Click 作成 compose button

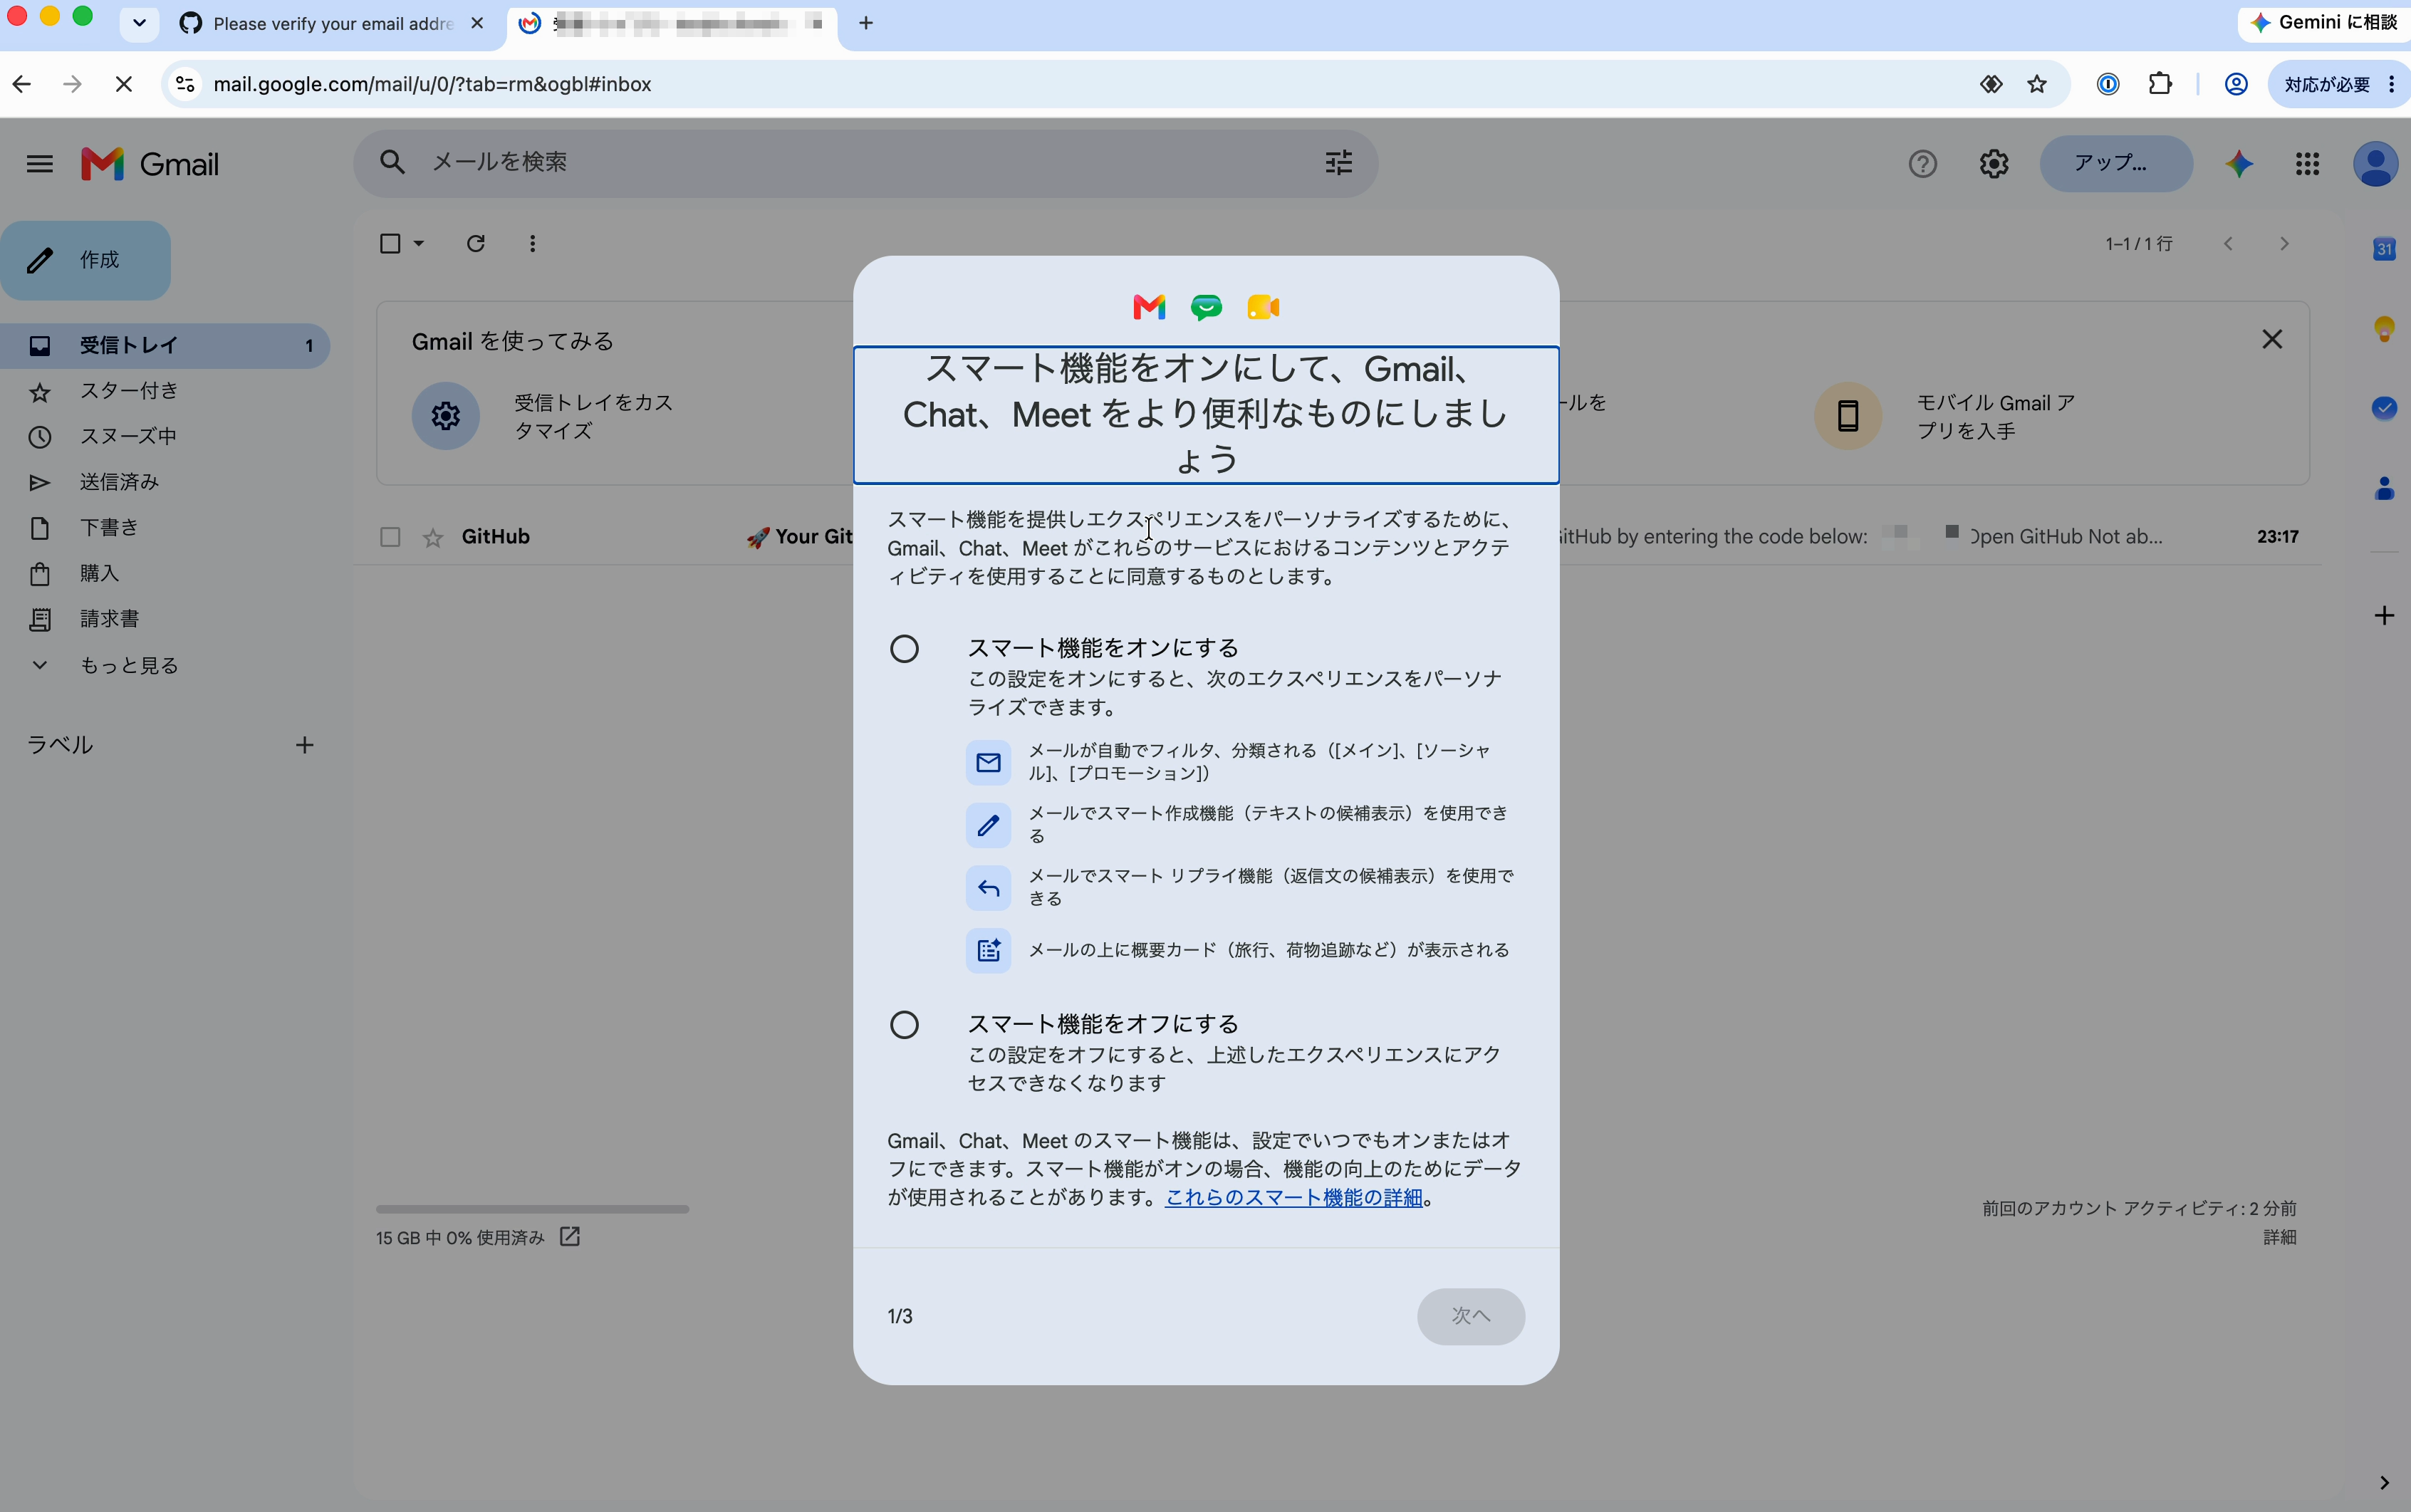pyautogui.click(x=86, y=260)
